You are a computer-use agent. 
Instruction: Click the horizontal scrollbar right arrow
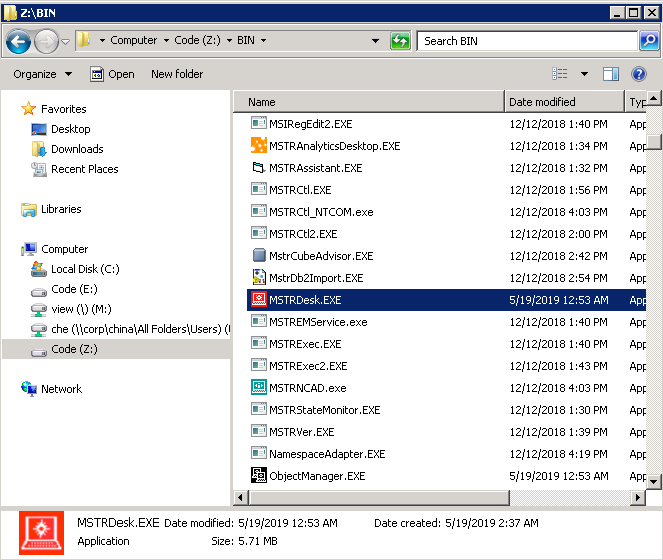pyautogui.click(x=638, y=498)
